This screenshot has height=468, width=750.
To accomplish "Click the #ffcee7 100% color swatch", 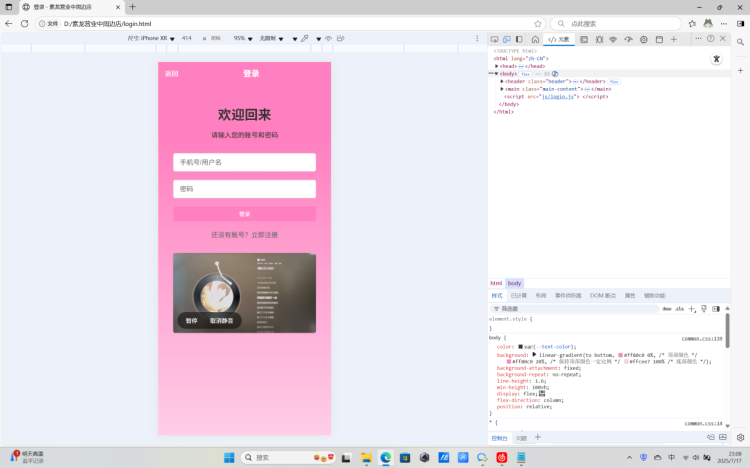I will click(626, 362).
